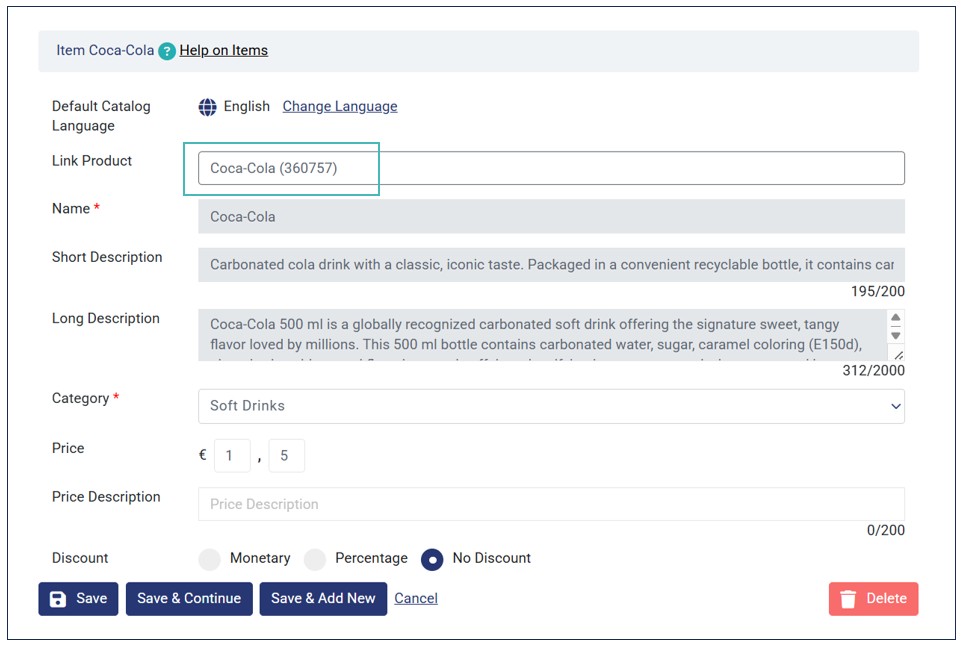Click the Save & Add New button
This screenshot has height=646, width=964.
click(x=323, y=599)
